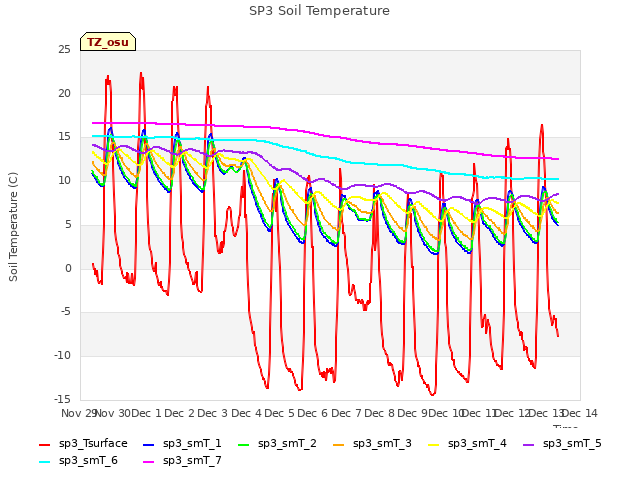Click the sp3_Tsurface legend label
This screenshot has height=480, width=640.
[x=93, y=443]
